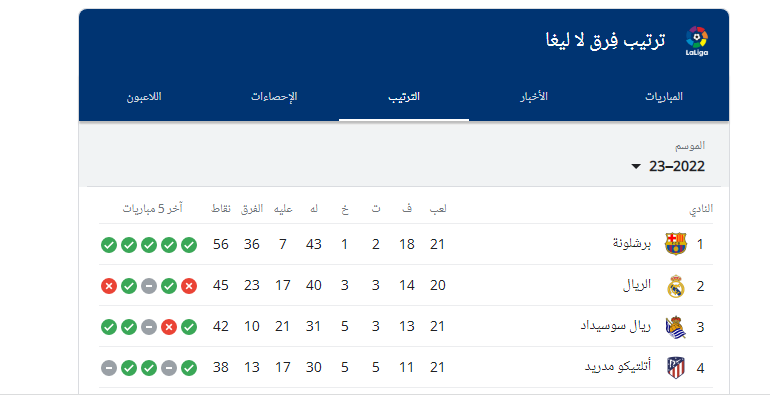Click the dropdown arrow beside the season
This screenshot has width=770, height=408.
point(636,167)
